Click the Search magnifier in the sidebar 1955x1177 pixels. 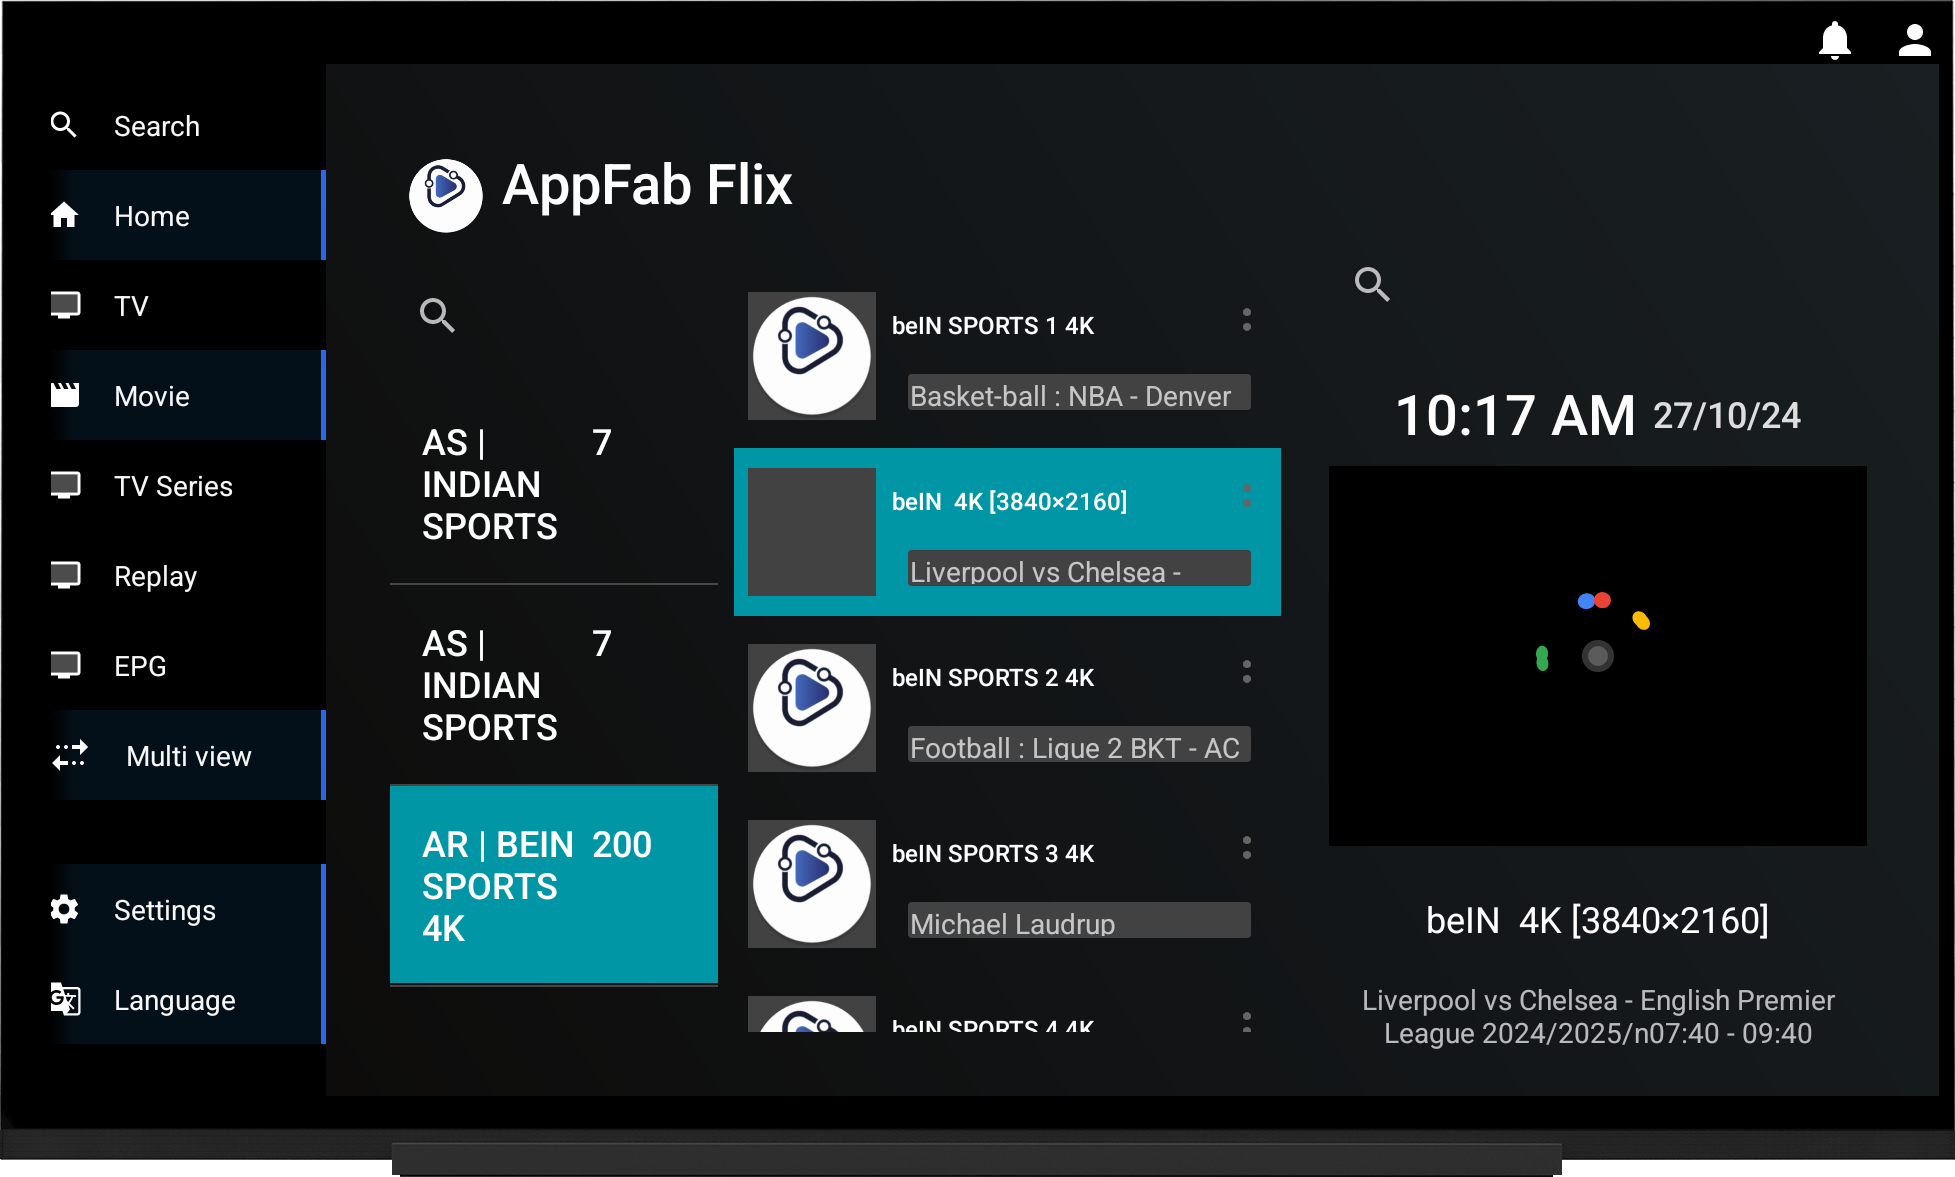point(64,125)
